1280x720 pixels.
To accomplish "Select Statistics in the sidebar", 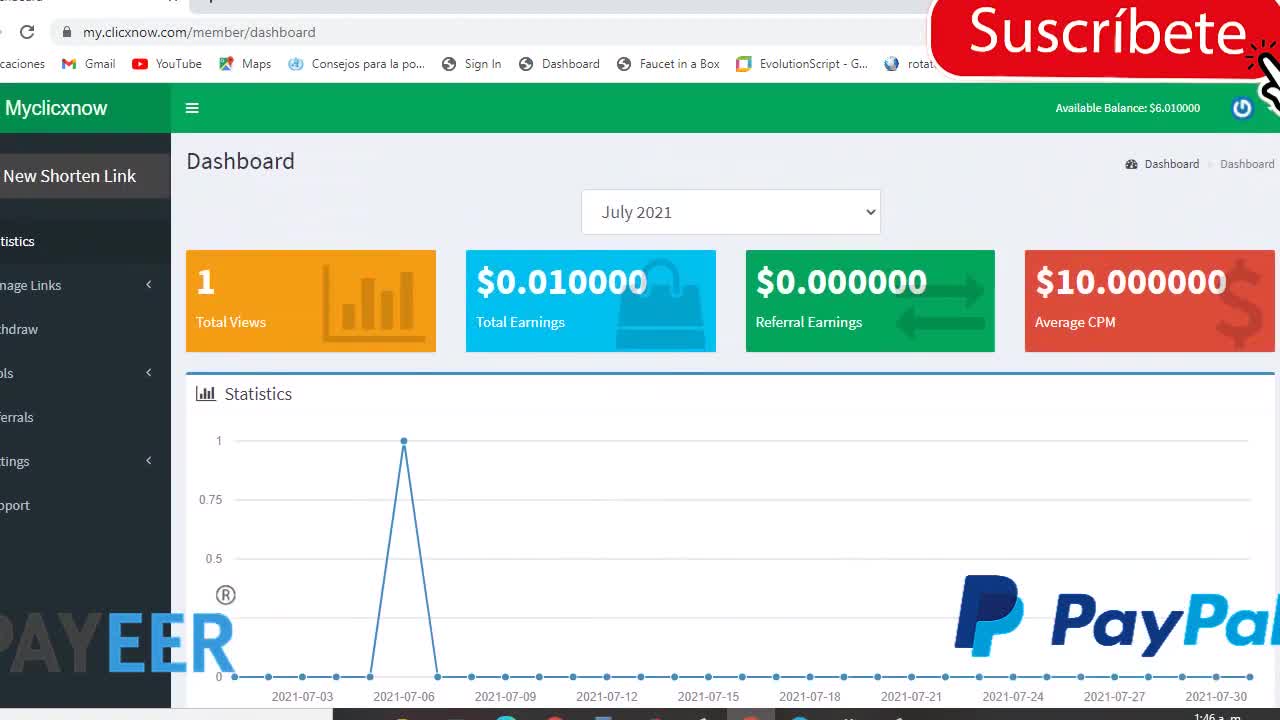I will 85,241.
